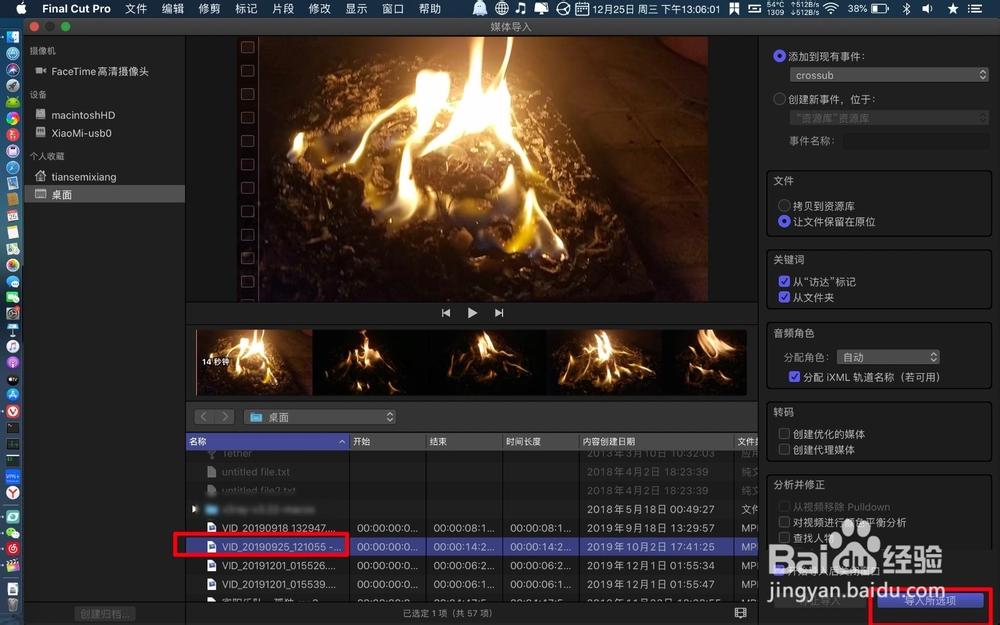Click the 结束 column header
The width and height of the screenshot is (1000, 625).
(x=464, y=441)
